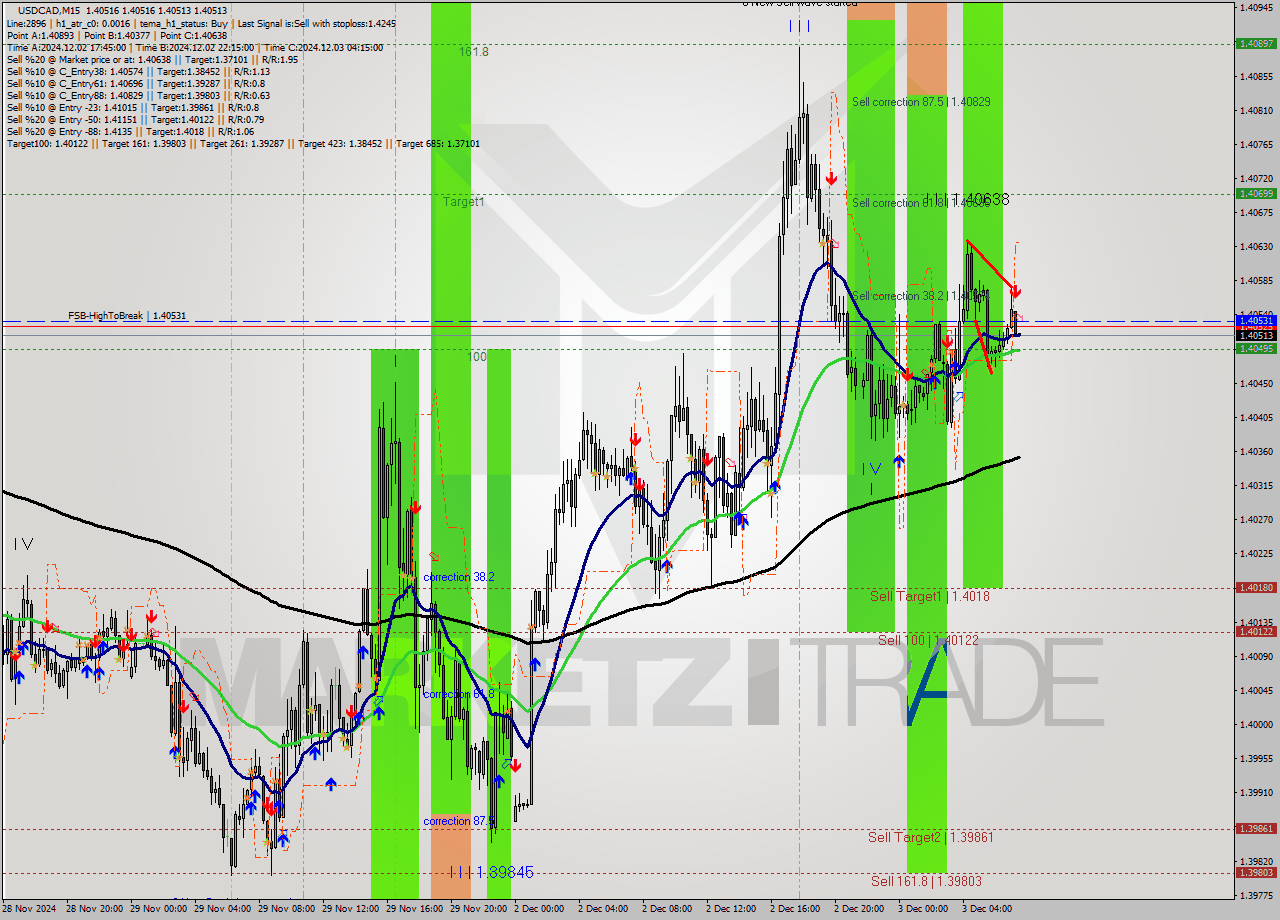Click the blue correction 38.2 label

pyautogui.click(x=458, y=577)
